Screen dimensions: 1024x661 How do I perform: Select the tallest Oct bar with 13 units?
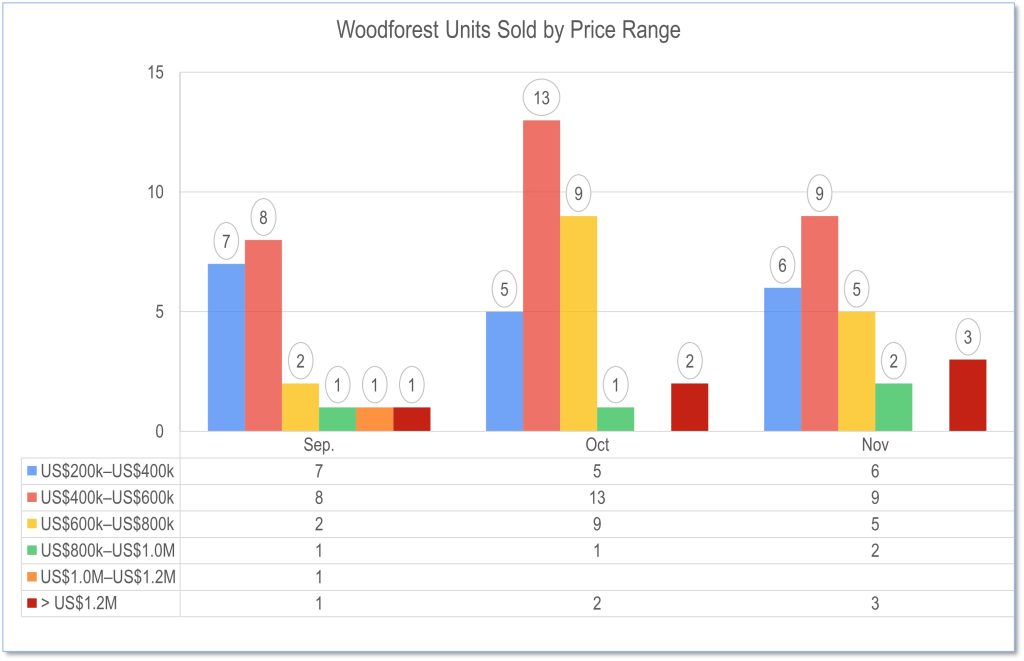coord(541,275)
